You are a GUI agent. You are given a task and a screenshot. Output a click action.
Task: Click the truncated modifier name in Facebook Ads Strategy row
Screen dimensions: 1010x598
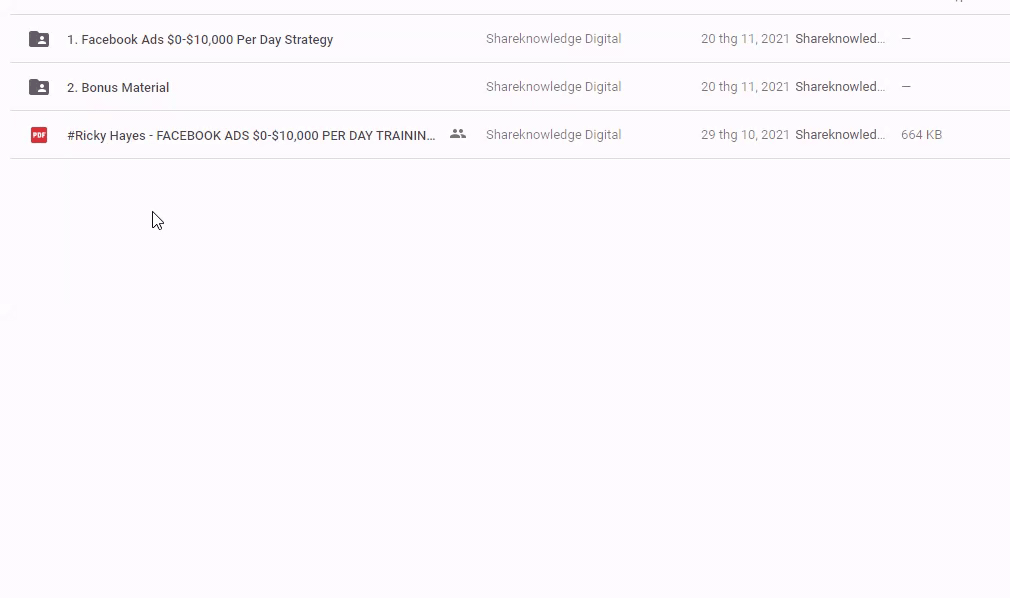840,39
